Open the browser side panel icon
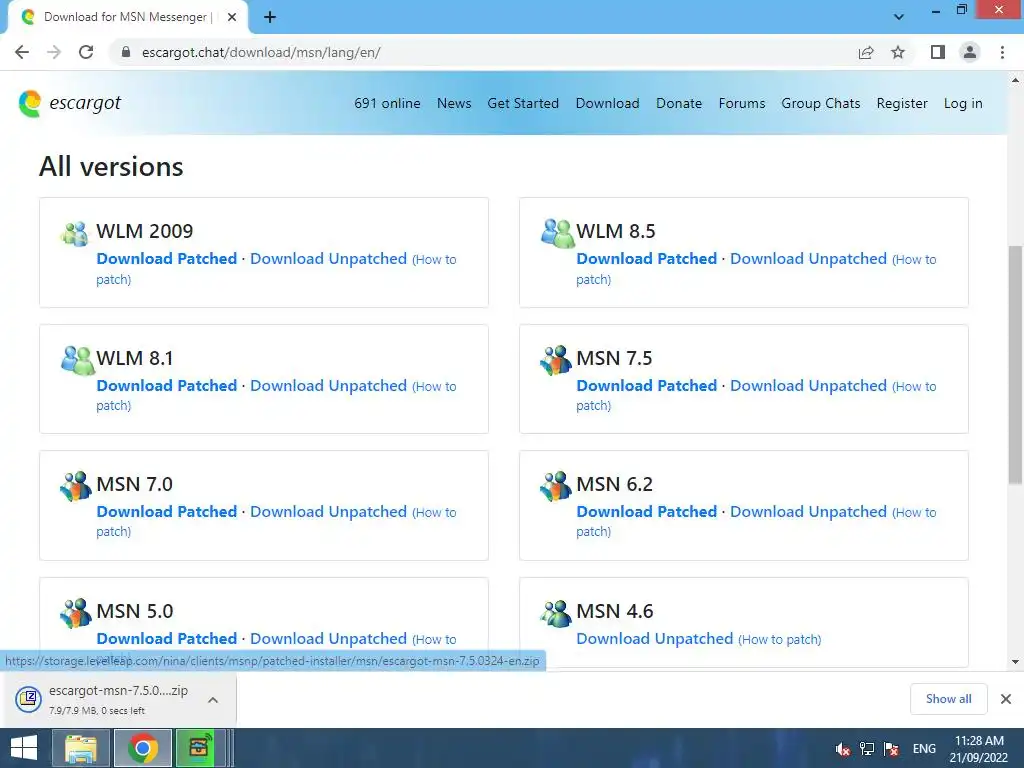 tap(938, 52)
